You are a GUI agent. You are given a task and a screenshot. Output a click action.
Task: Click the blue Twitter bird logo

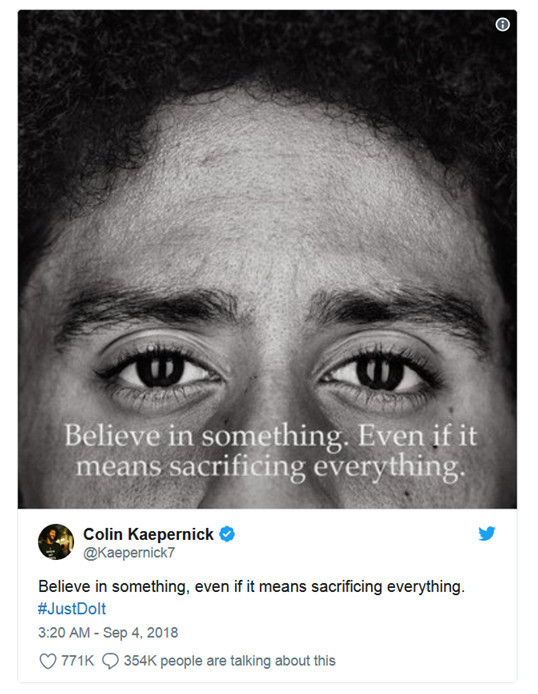(487, 533)
